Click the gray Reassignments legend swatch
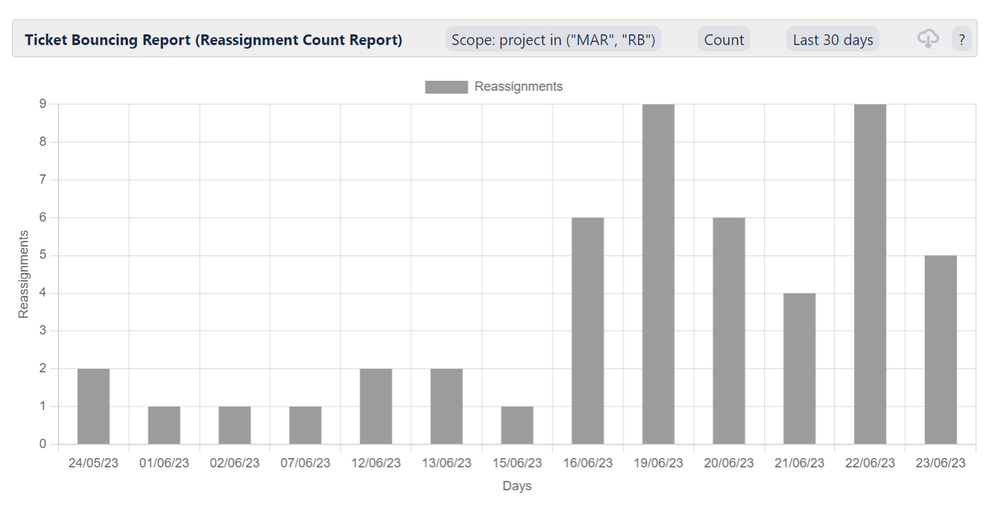999x526 pixels. pos(446,87)
